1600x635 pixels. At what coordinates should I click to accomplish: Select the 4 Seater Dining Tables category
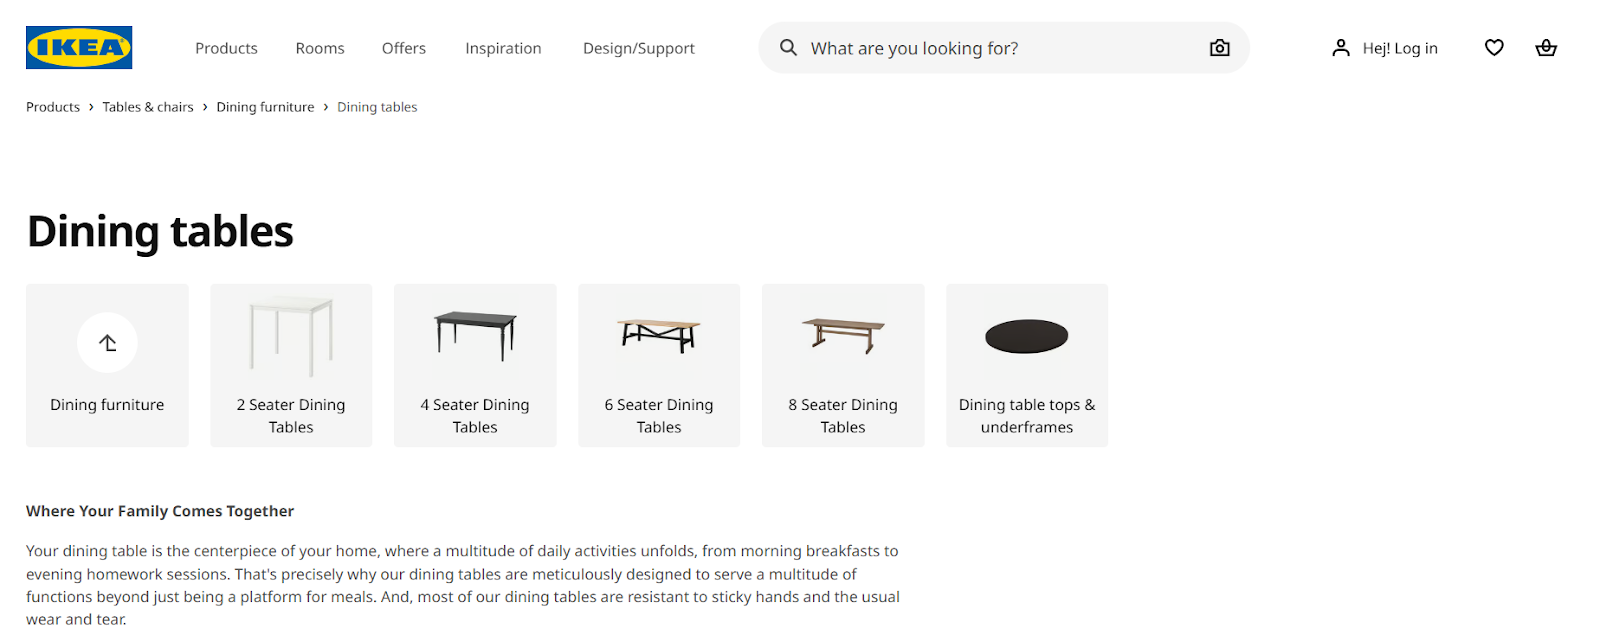point(475,364)
